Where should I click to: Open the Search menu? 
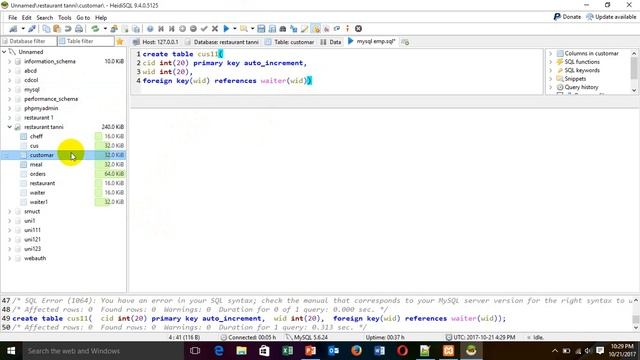(x=44, y=18)
